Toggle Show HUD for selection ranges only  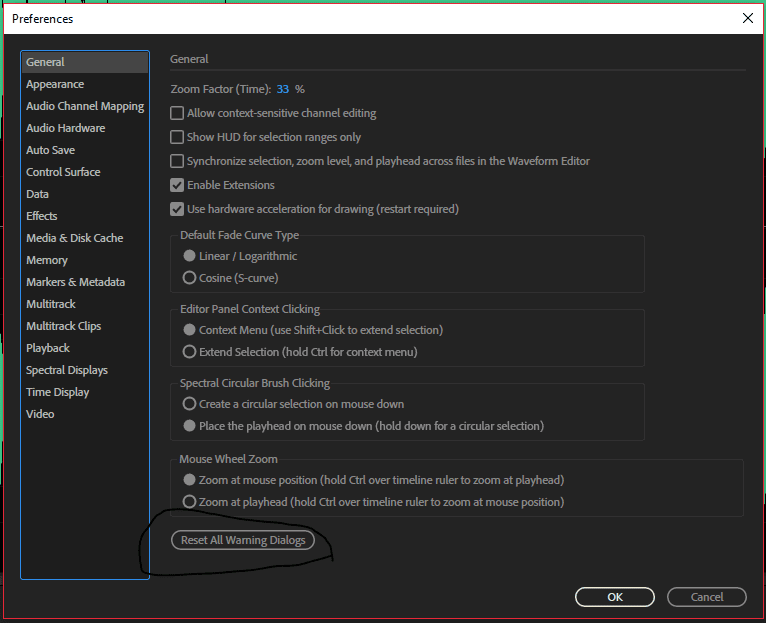coord(177,137)
